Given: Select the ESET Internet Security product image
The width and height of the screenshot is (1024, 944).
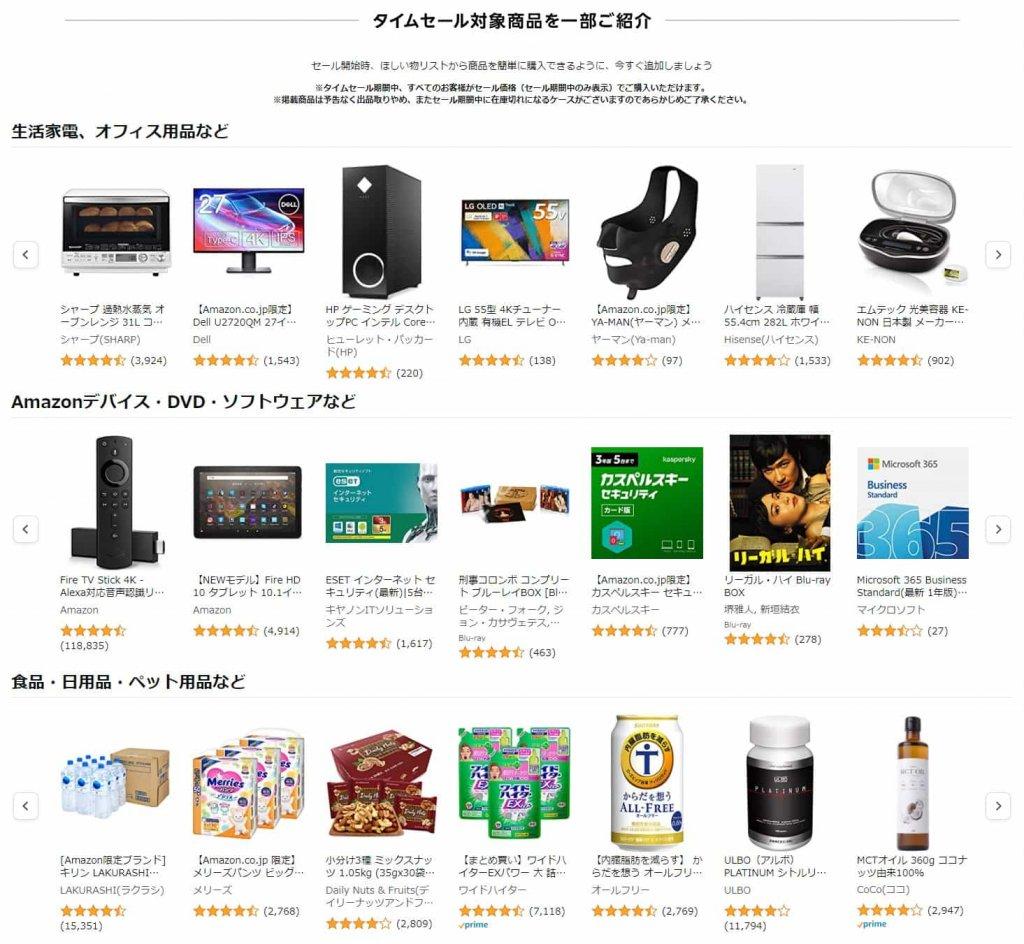Looking at the screenshot, I should [x=381, y=503].
